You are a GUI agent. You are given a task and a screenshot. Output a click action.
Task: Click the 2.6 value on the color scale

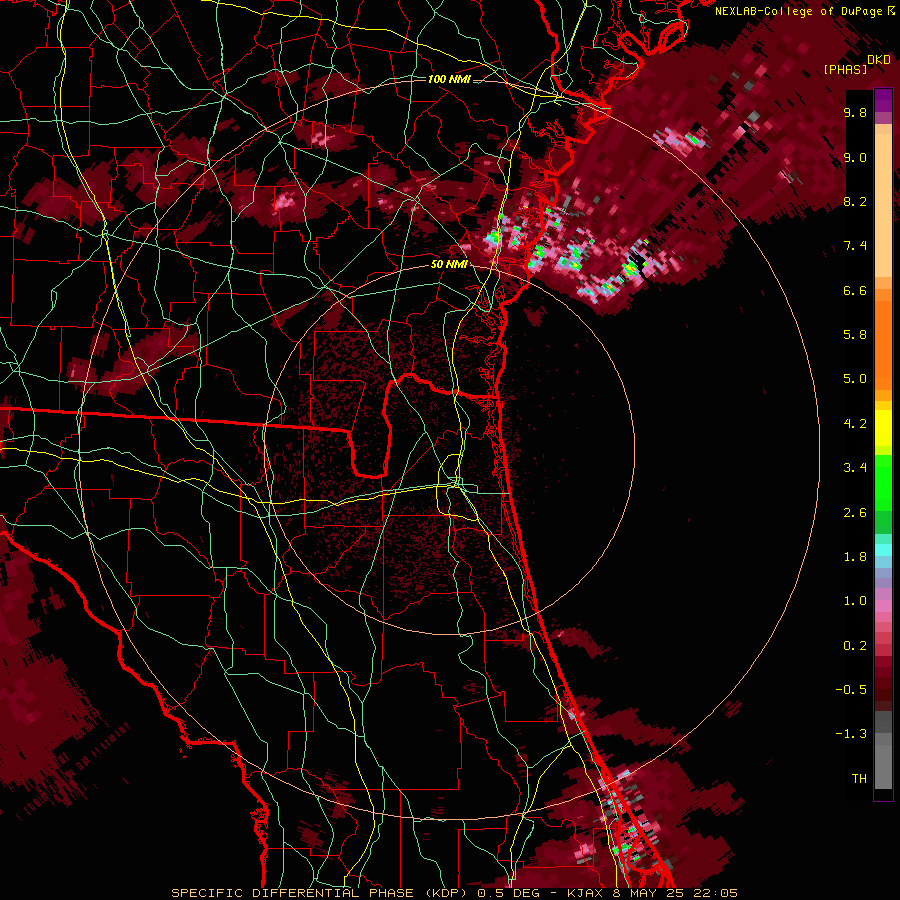pyautogui.click(x=855, y=513)
